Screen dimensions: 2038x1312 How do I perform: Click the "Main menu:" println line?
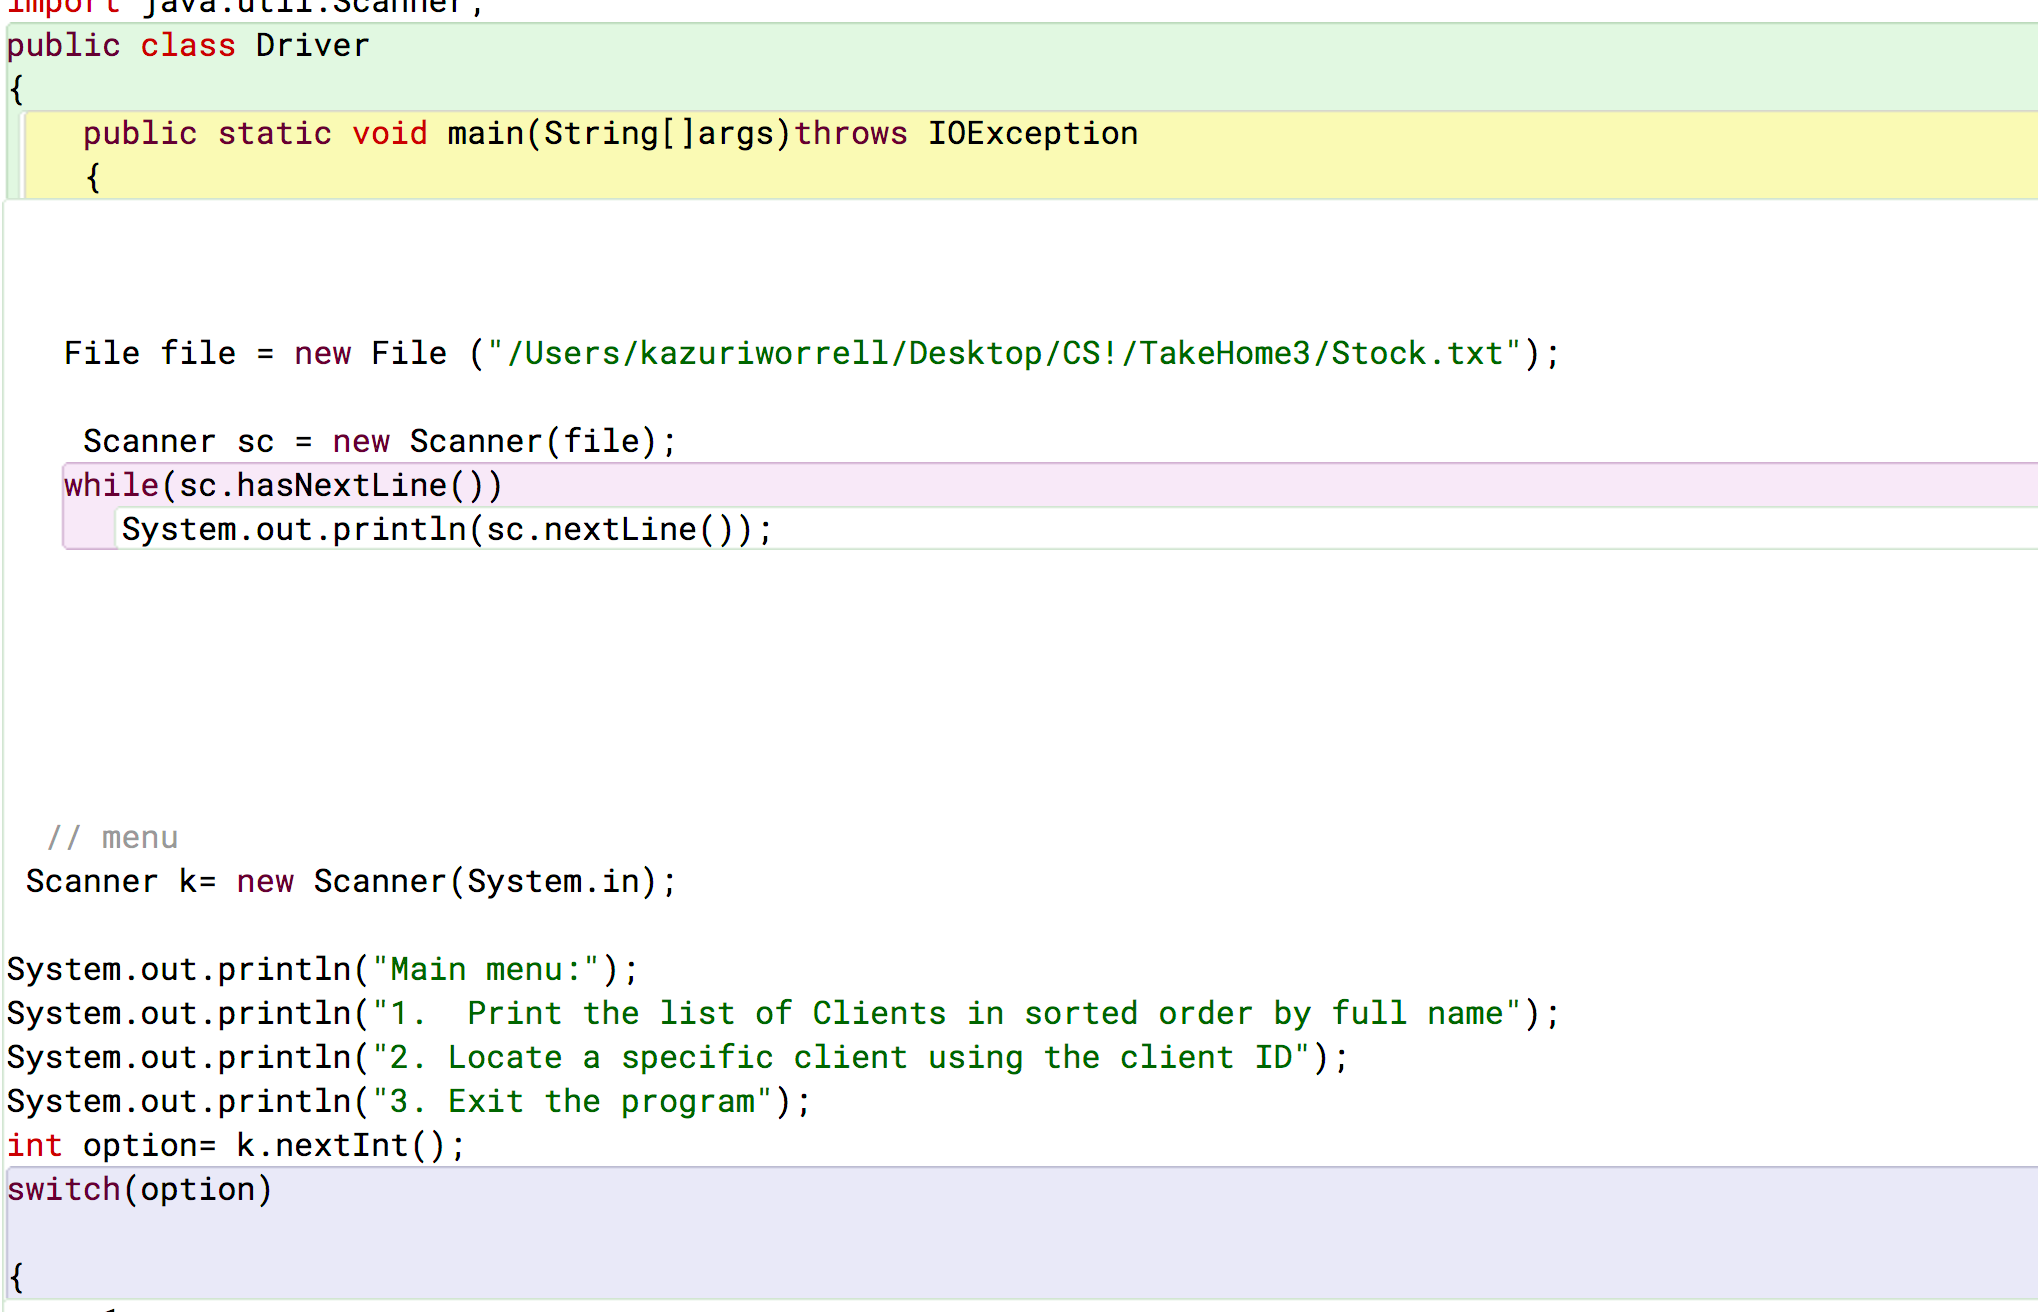[322, 970]
